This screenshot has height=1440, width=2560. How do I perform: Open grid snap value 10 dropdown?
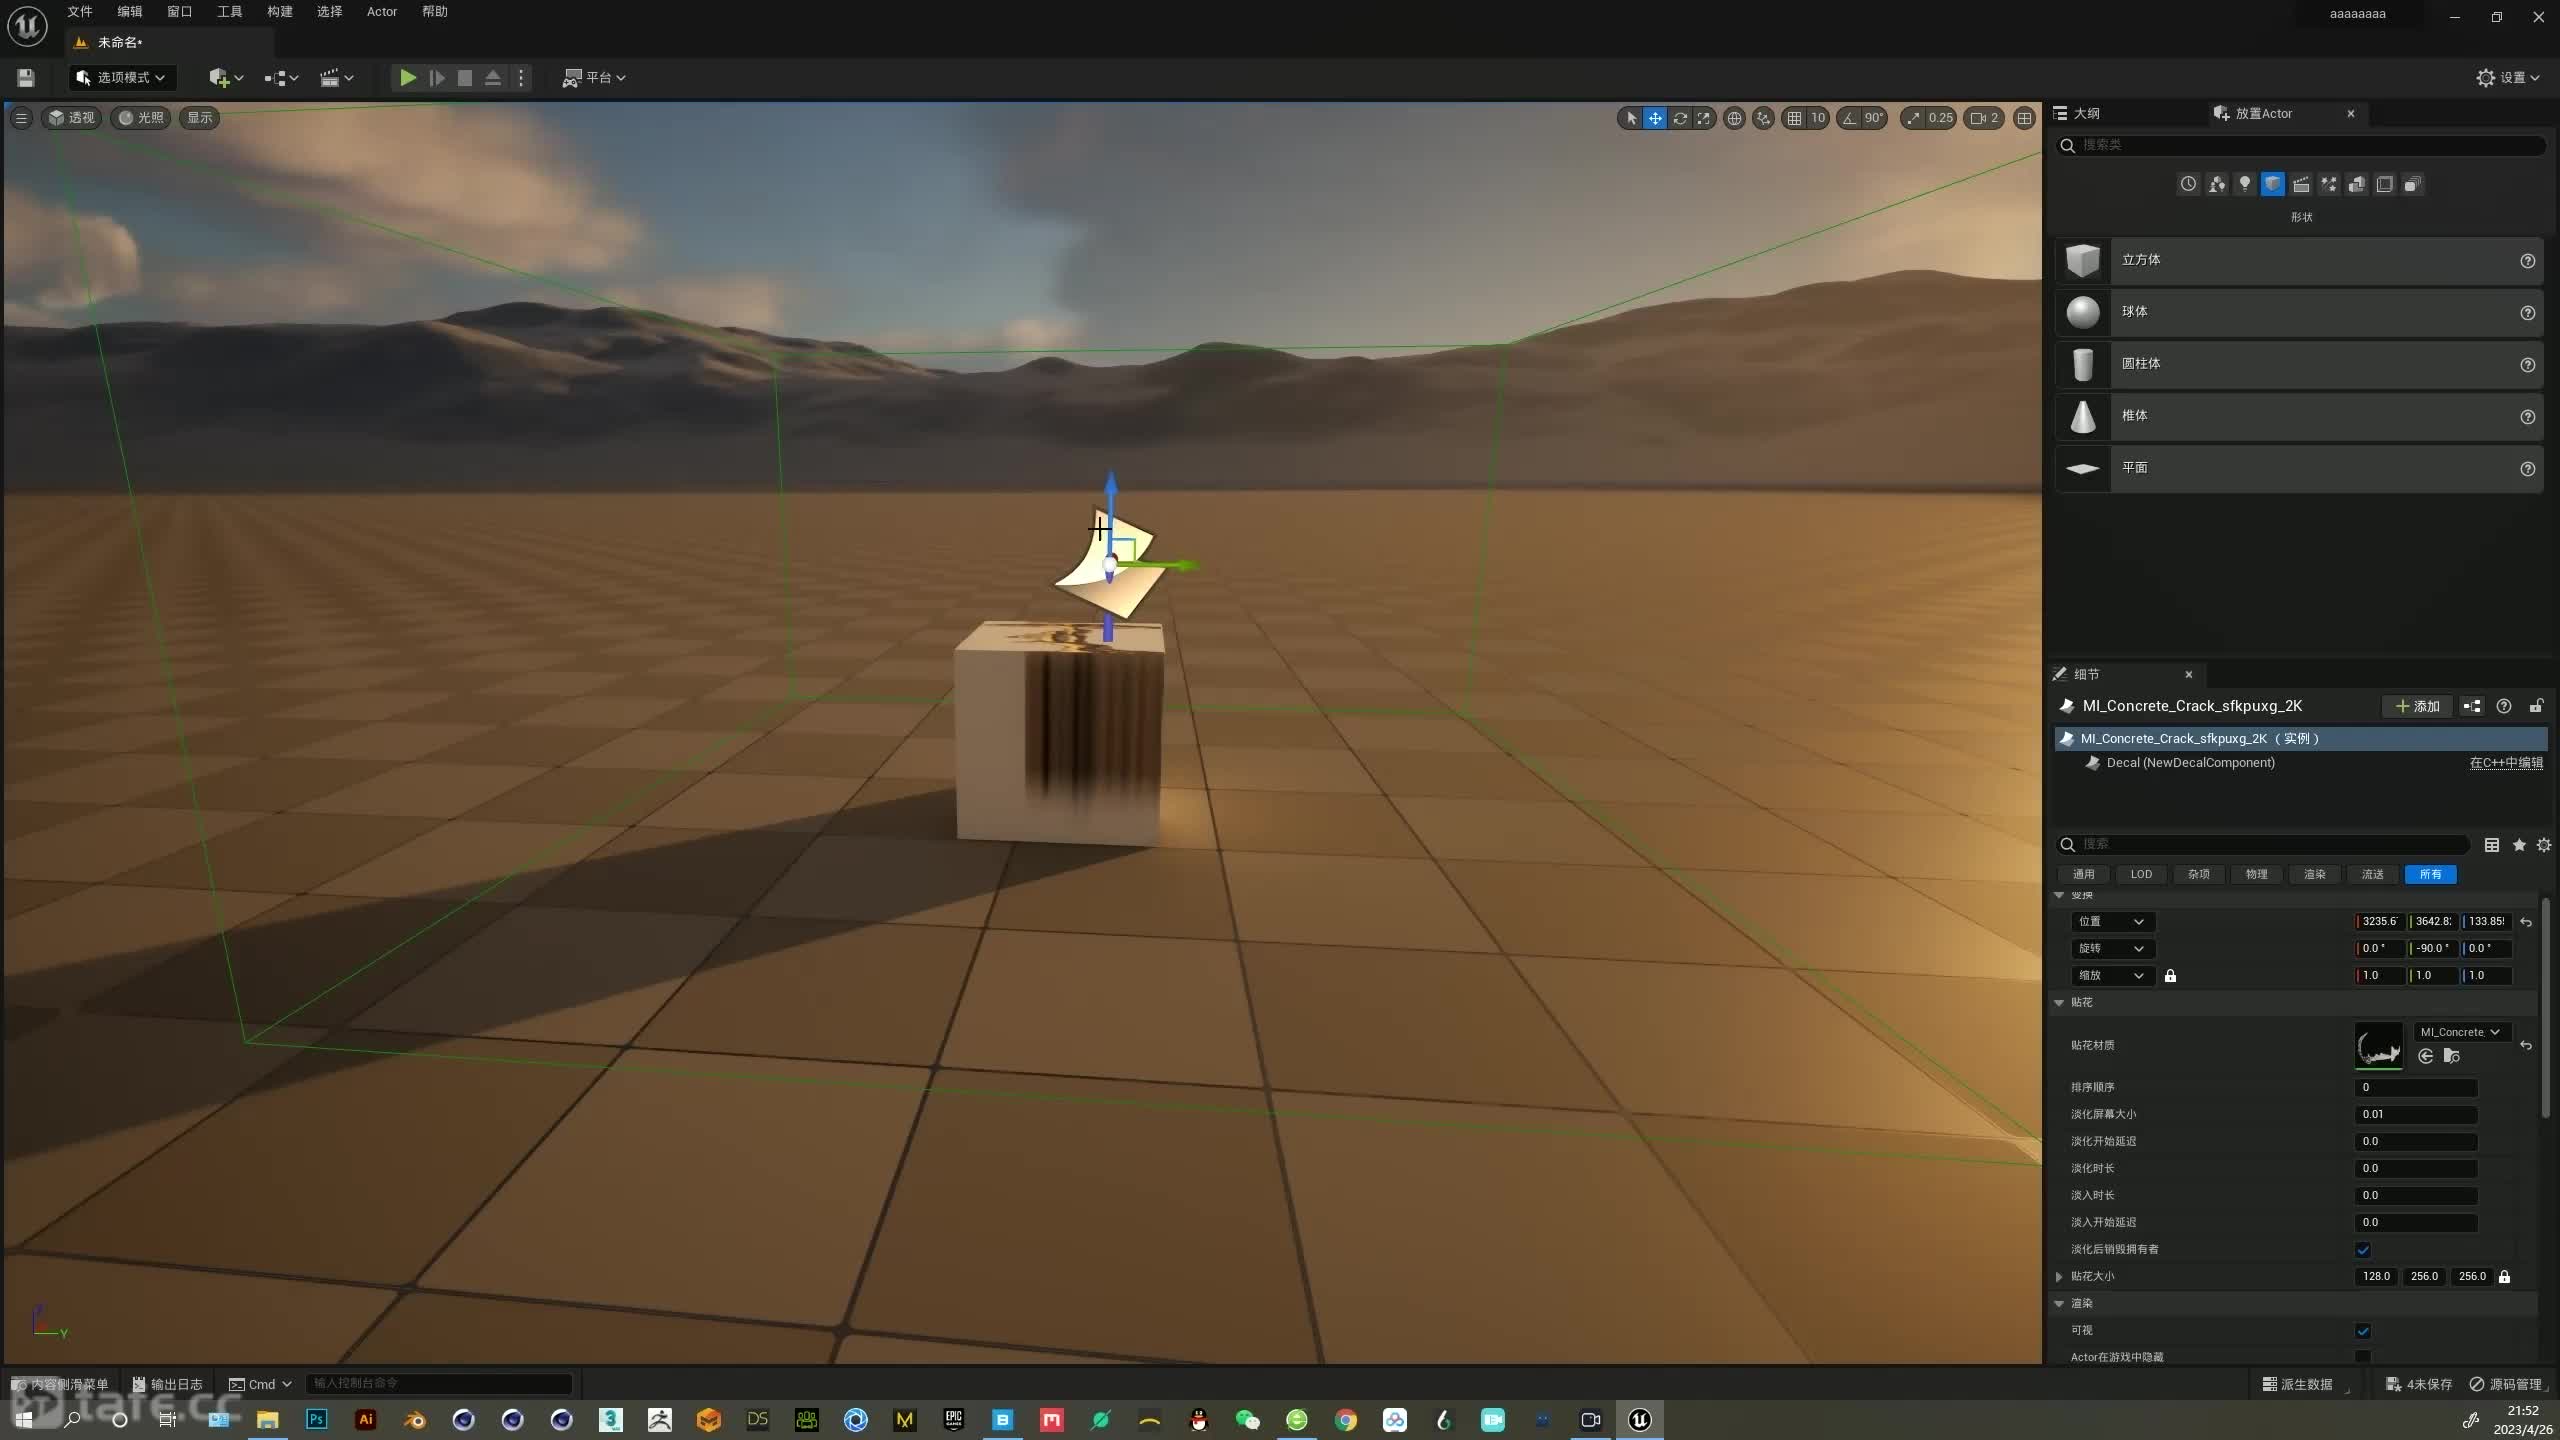pos(1818,118)
